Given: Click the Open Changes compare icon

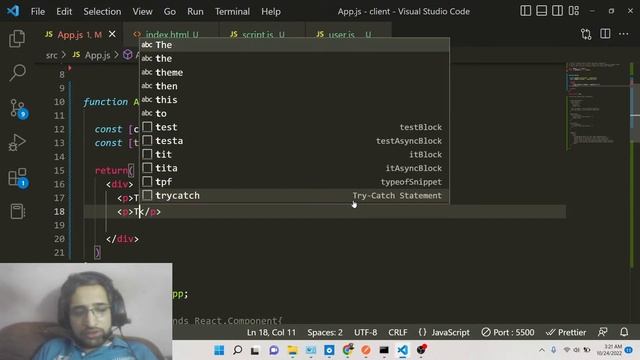Looking at the screenshot, I should point(586,34).
